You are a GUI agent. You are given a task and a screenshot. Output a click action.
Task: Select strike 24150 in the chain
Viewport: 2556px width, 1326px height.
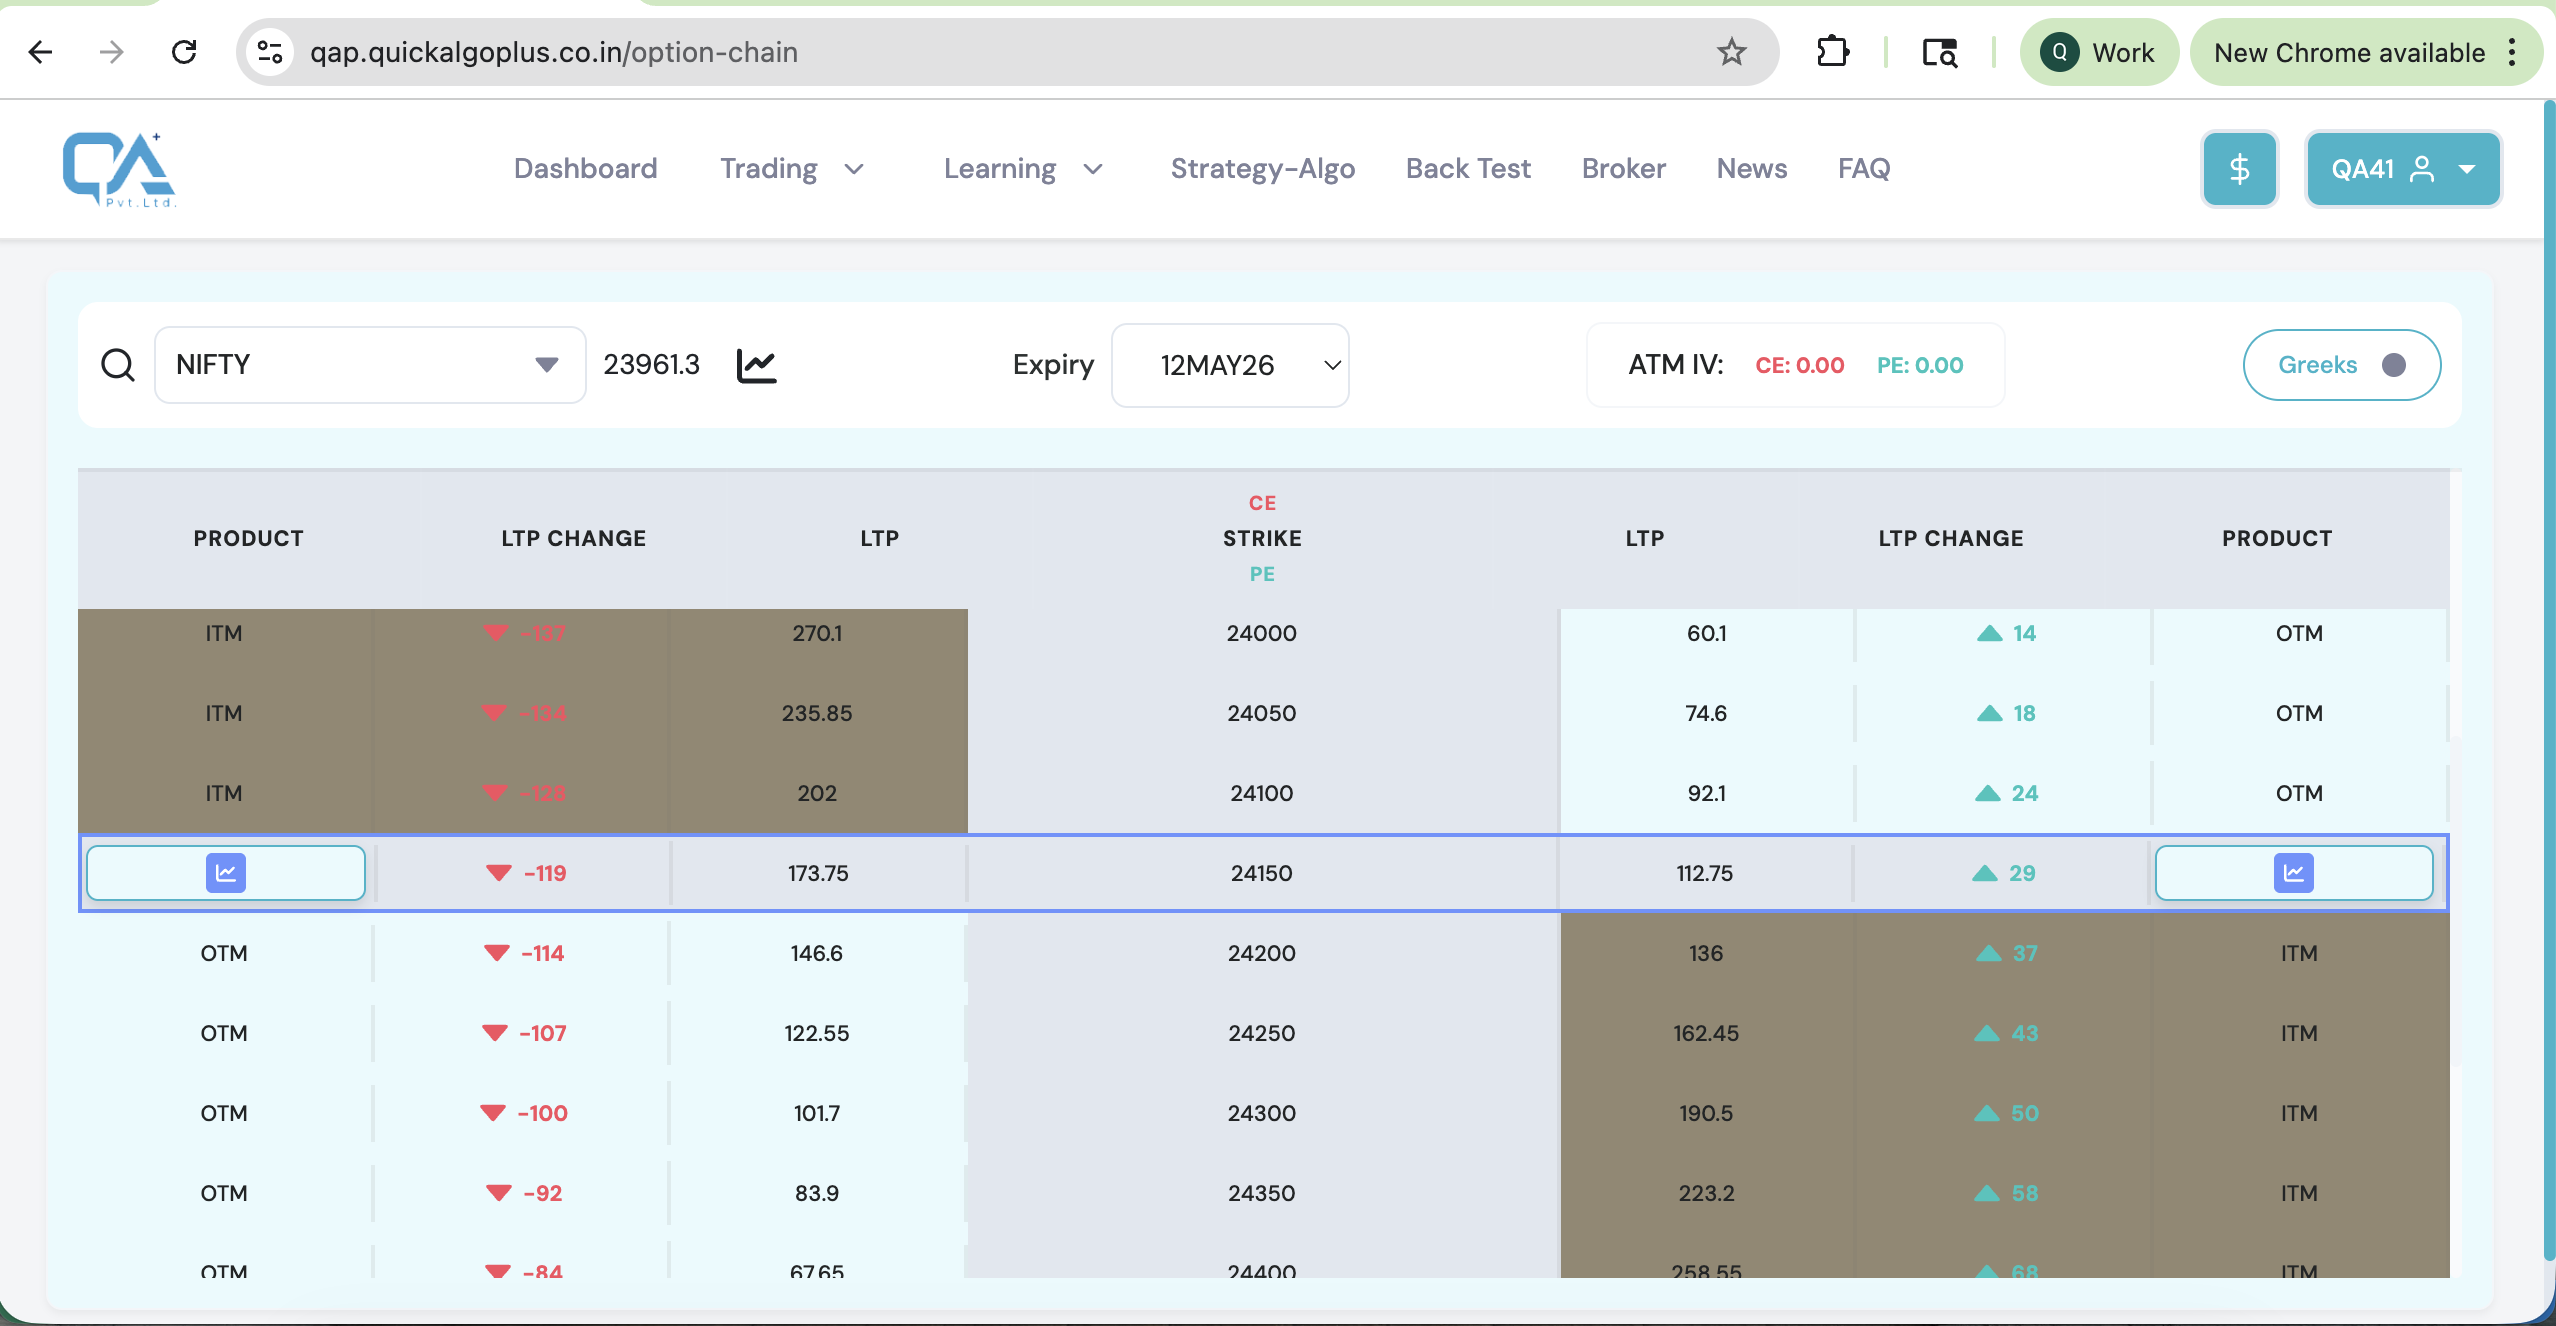click(1261, 873)
